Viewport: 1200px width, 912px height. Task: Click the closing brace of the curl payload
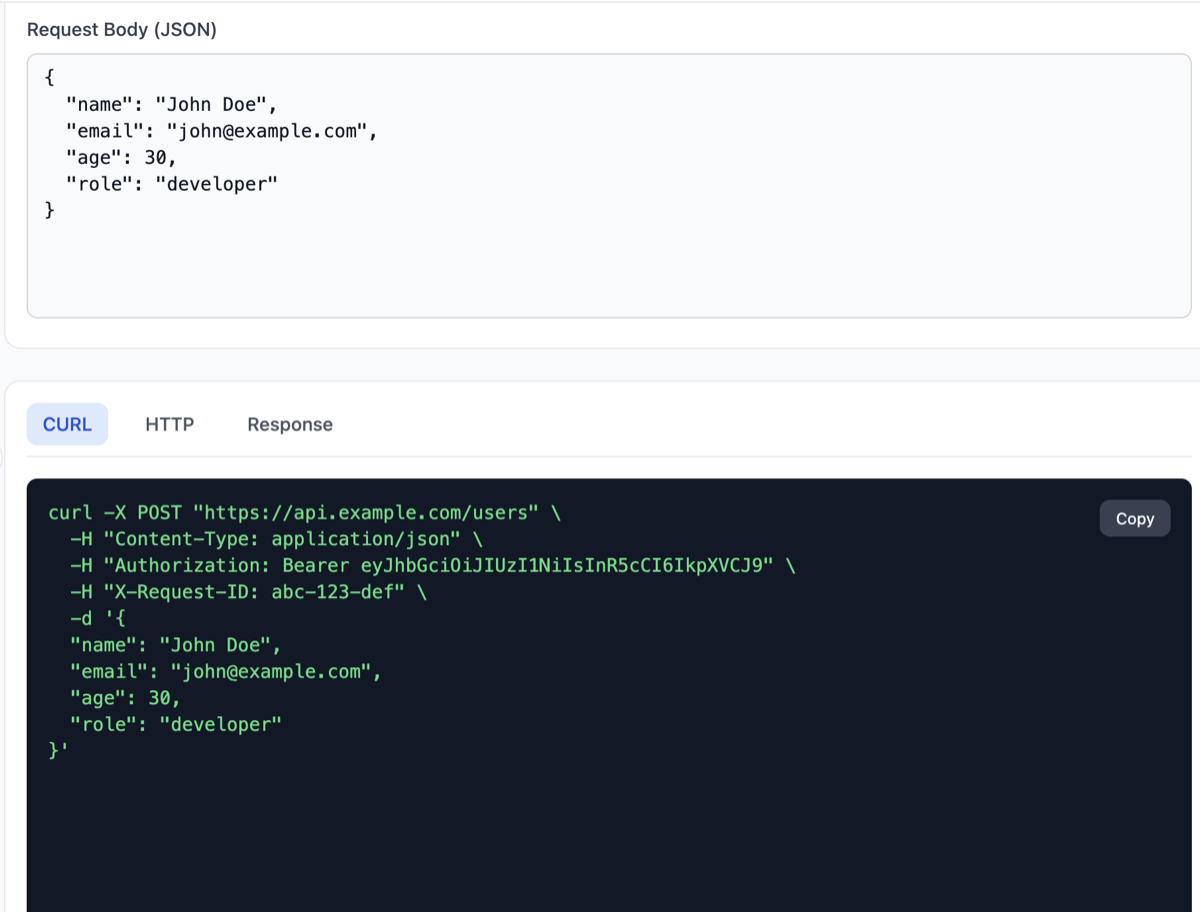point(56,749)
